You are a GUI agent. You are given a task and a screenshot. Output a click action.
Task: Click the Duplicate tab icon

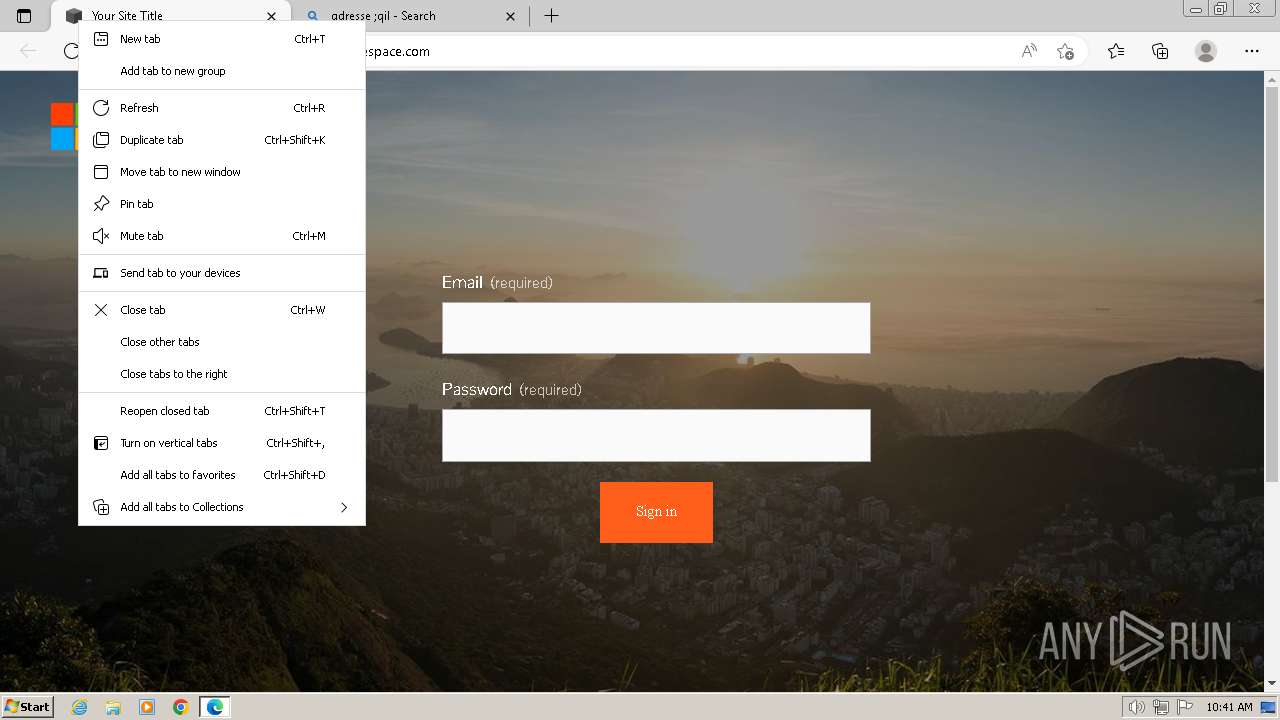(101, 140)
